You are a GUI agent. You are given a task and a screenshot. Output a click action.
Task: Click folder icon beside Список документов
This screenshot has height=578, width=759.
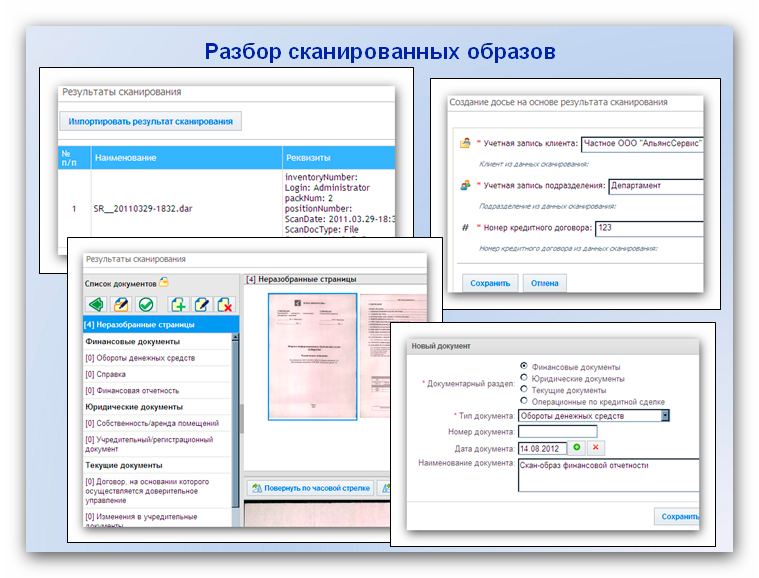pos(164,282)
